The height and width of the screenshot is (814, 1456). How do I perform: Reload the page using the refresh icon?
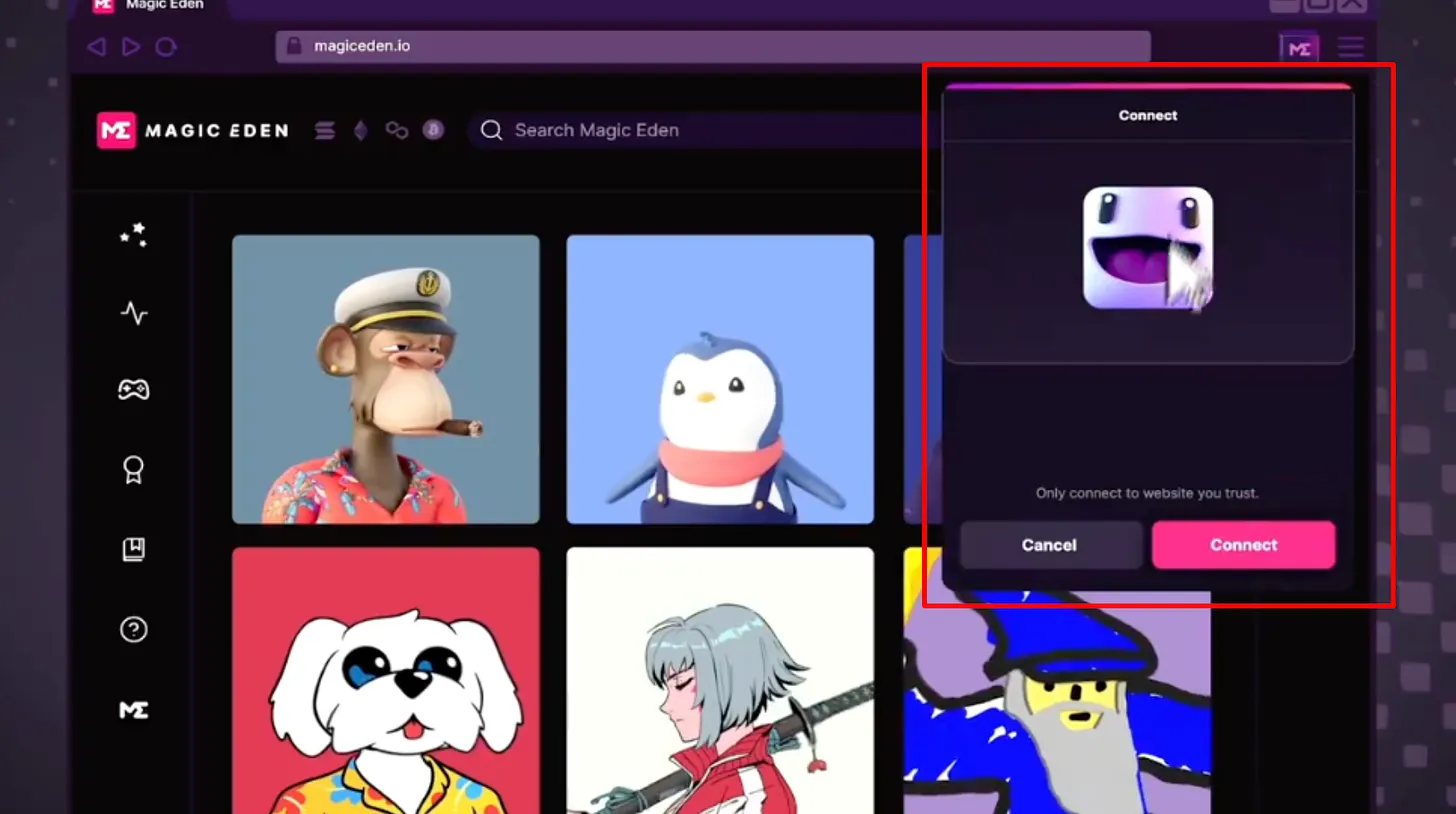tap(166, 47)
